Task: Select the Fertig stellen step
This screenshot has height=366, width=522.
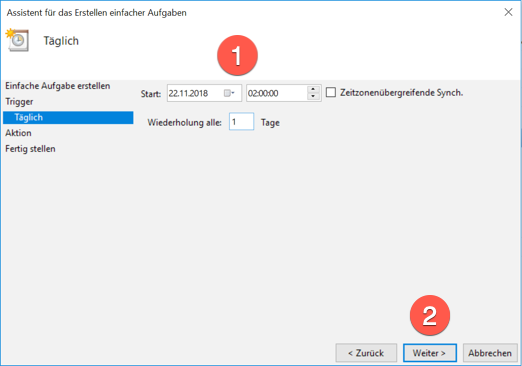Action: point(30,149)
